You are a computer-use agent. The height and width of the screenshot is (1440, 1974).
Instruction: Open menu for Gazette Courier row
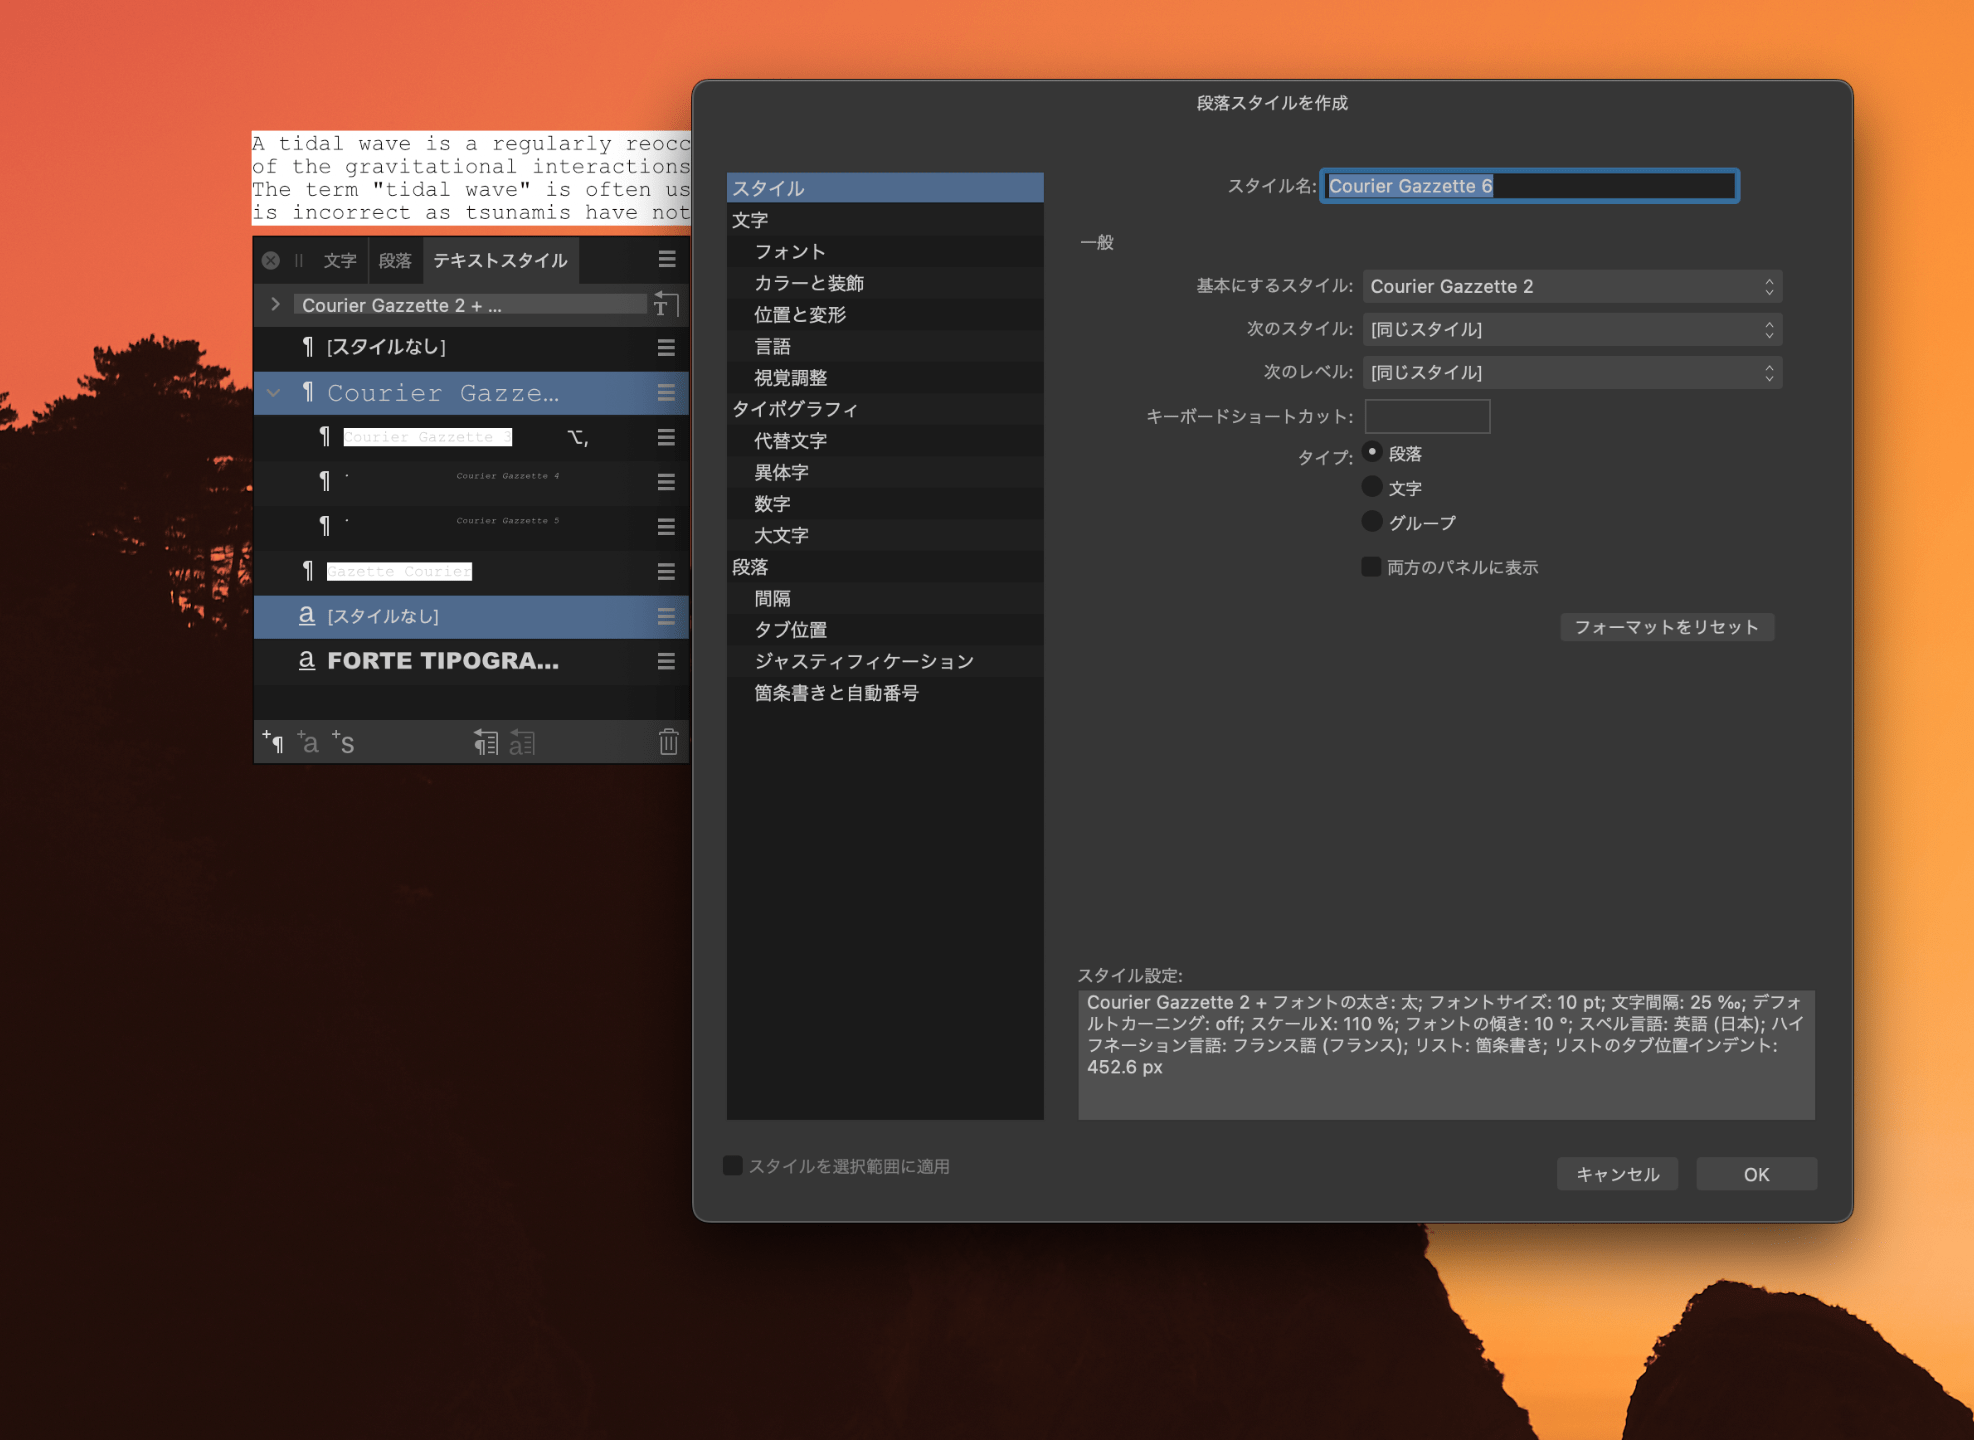point(666,571)
